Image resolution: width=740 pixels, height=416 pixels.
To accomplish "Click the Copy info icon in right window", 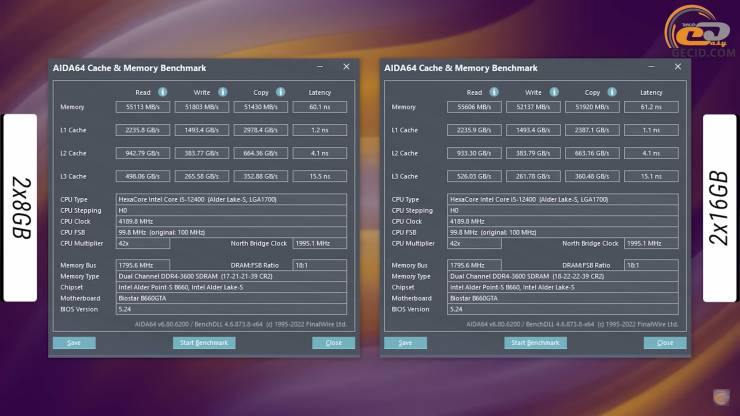I will (x=612, y=92).
